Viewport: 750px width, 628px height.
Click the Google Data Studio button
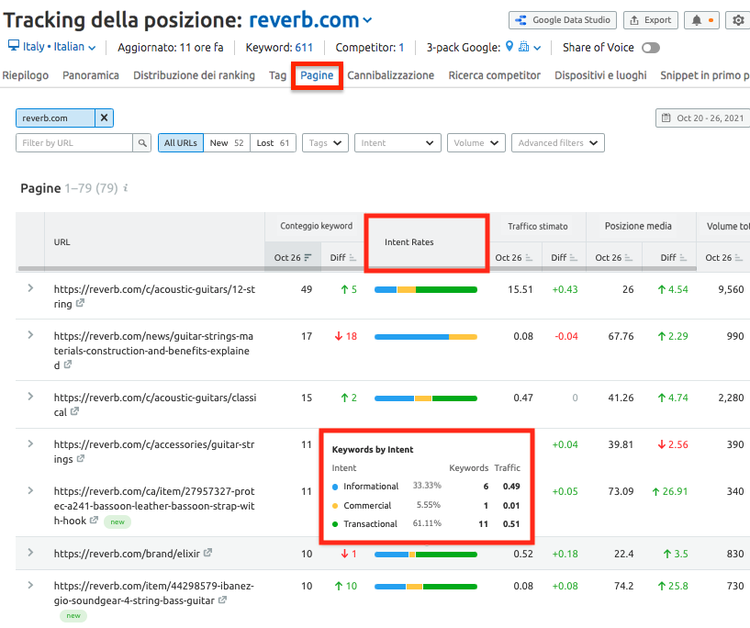pyautogui.click(x=562, y=20)
